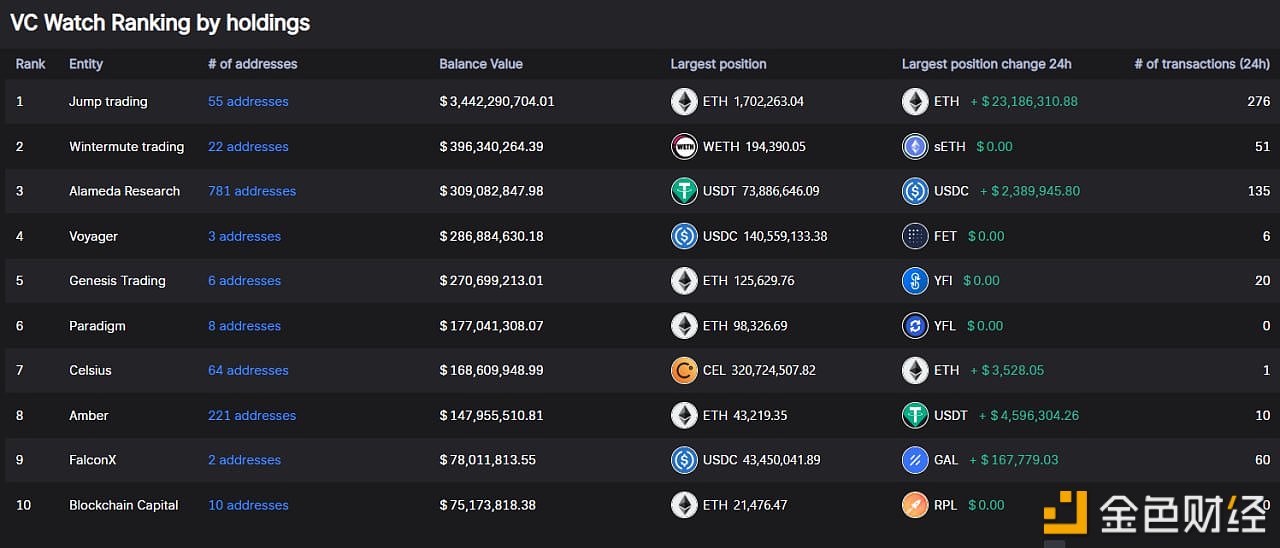Screen dimensions: 1280x548
Task: Click the USDC icon in Alameda Research's 24h change
Action: pyautogui.click(x=915, y=191)
